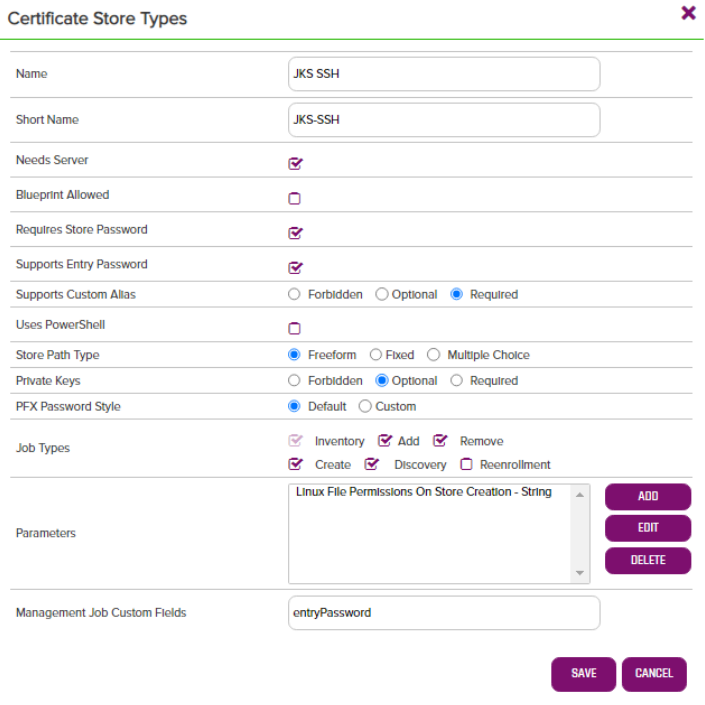Click the Edit parameter button

coord(647,528)
